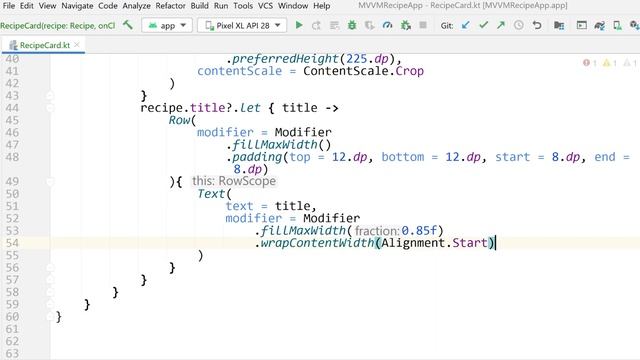Sync project with Gradle files icon
Viewport: 640px width, 360px height.
[599, 25]
